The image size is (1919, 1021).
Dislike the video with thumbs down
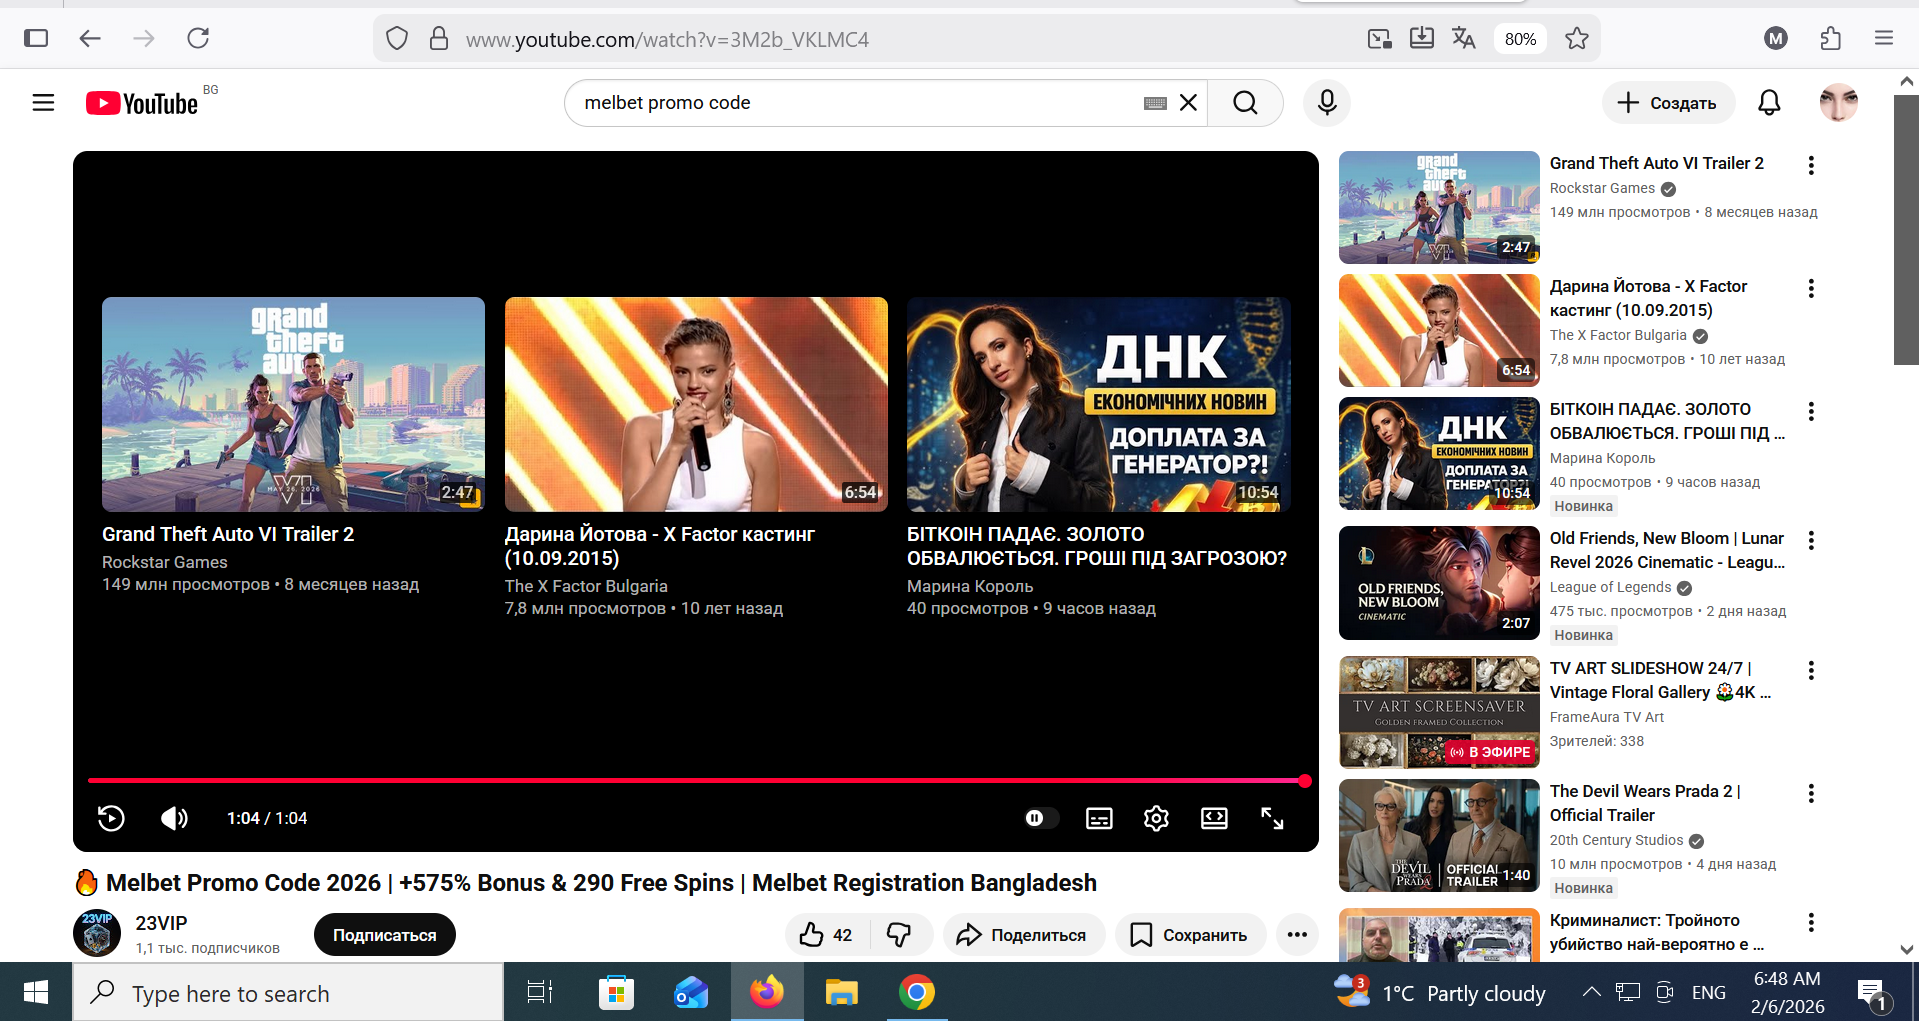pos(899,935)
